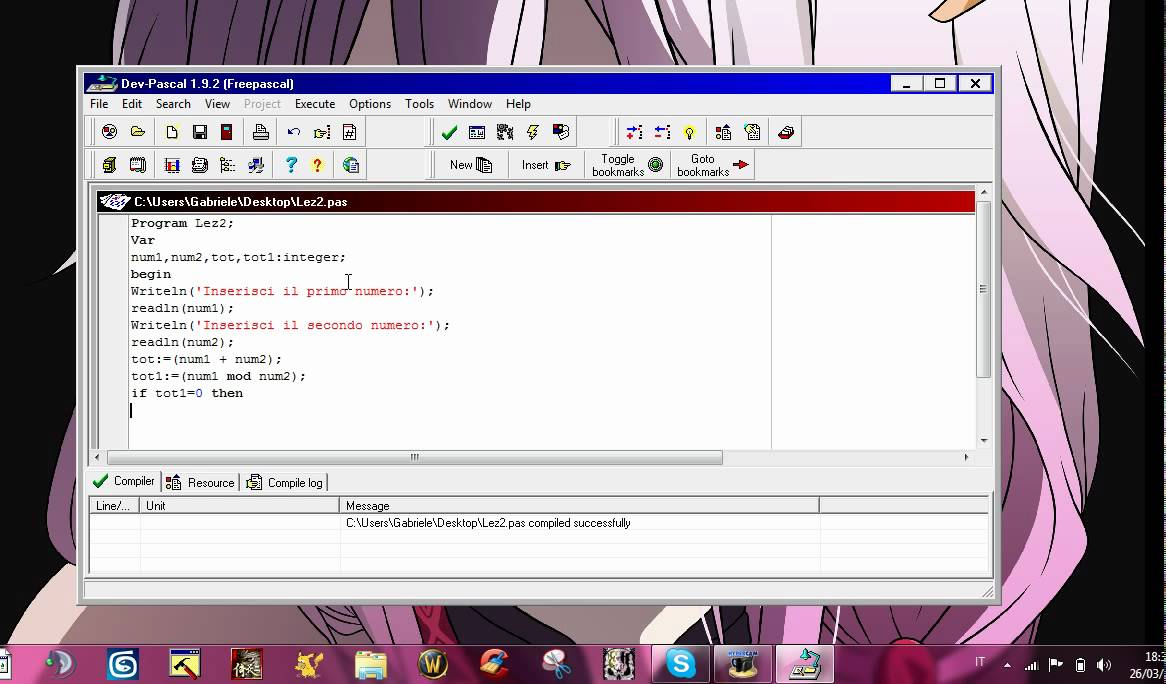Click the Lez2.pas document title bar
This screenshot has width=1166, height=684.
coord(535,201)
